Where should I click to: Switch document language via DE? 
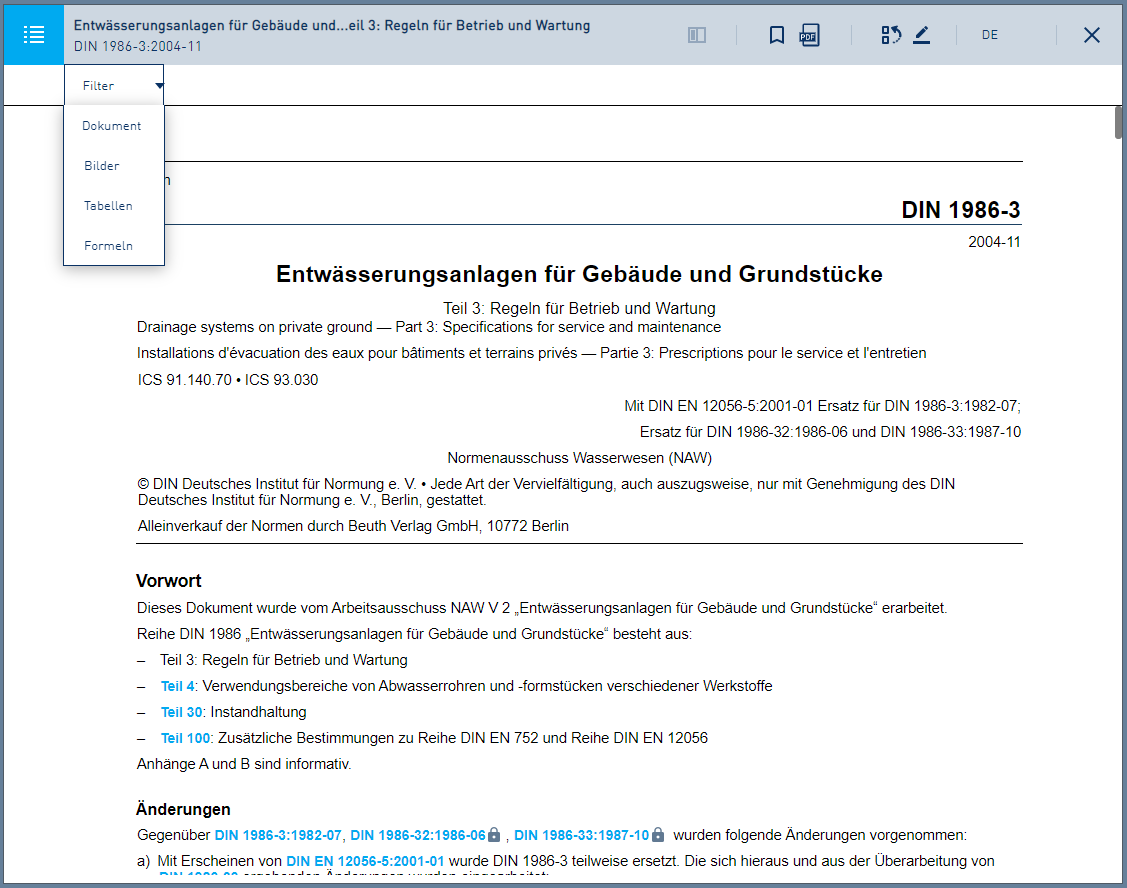click(990, 35)
